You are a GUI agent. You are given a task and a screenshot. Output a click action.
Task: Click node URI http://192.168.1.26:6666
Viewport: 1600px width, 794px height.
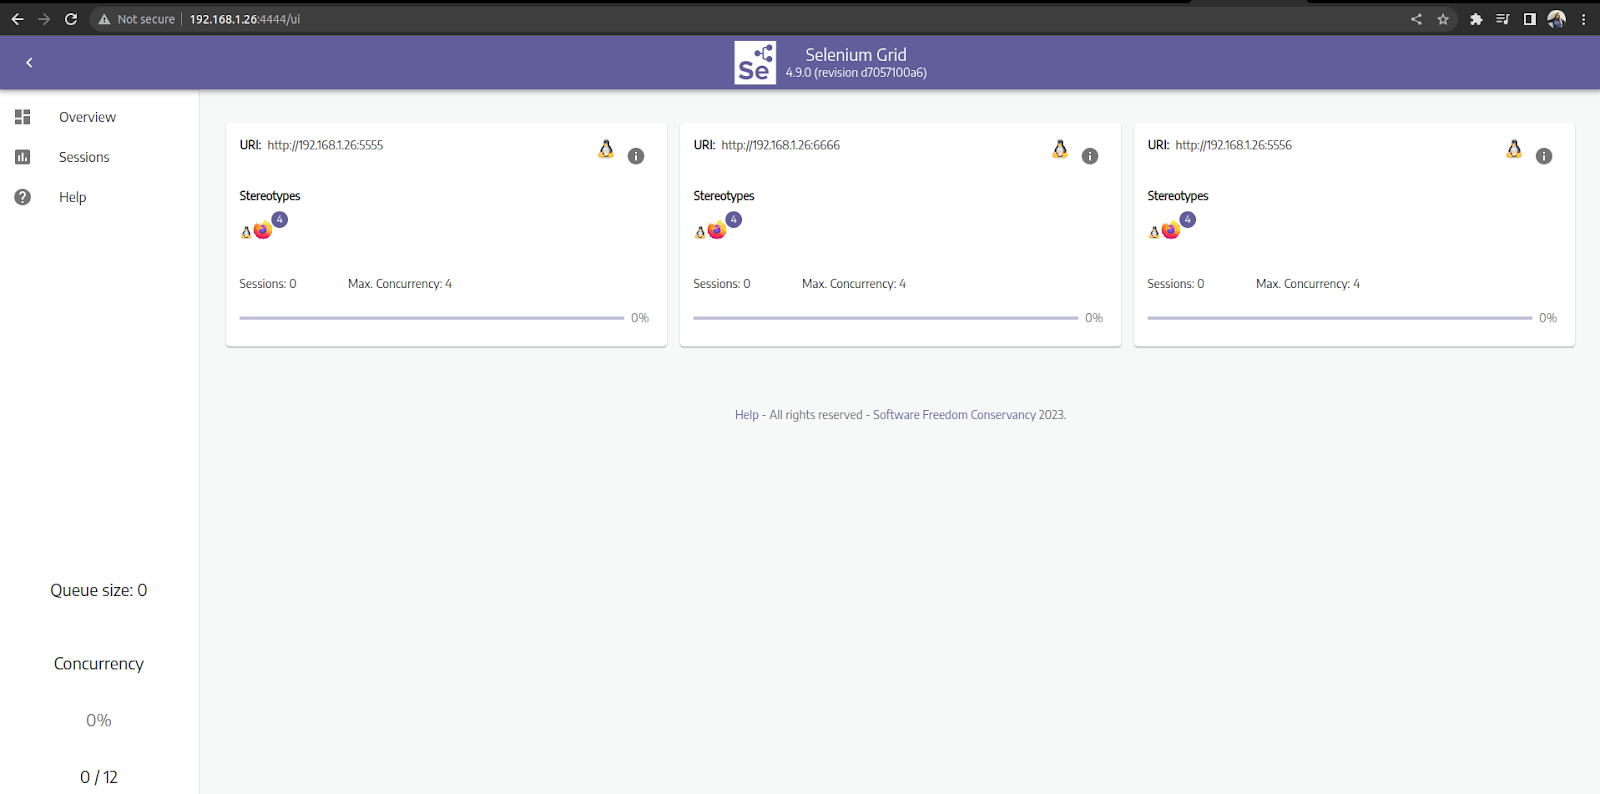coord(780,145)
